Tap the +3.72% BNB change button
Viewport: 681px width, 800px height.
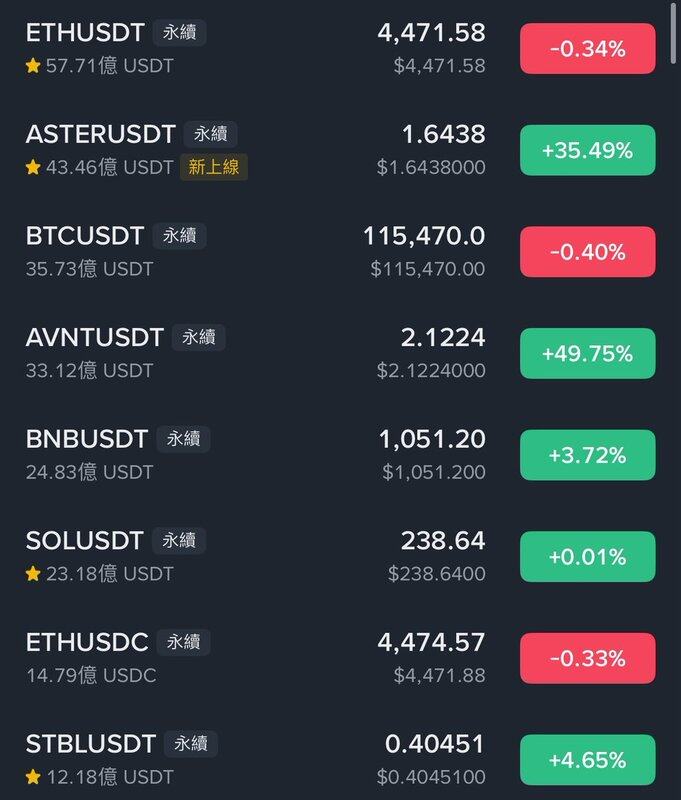click(588, 455)
